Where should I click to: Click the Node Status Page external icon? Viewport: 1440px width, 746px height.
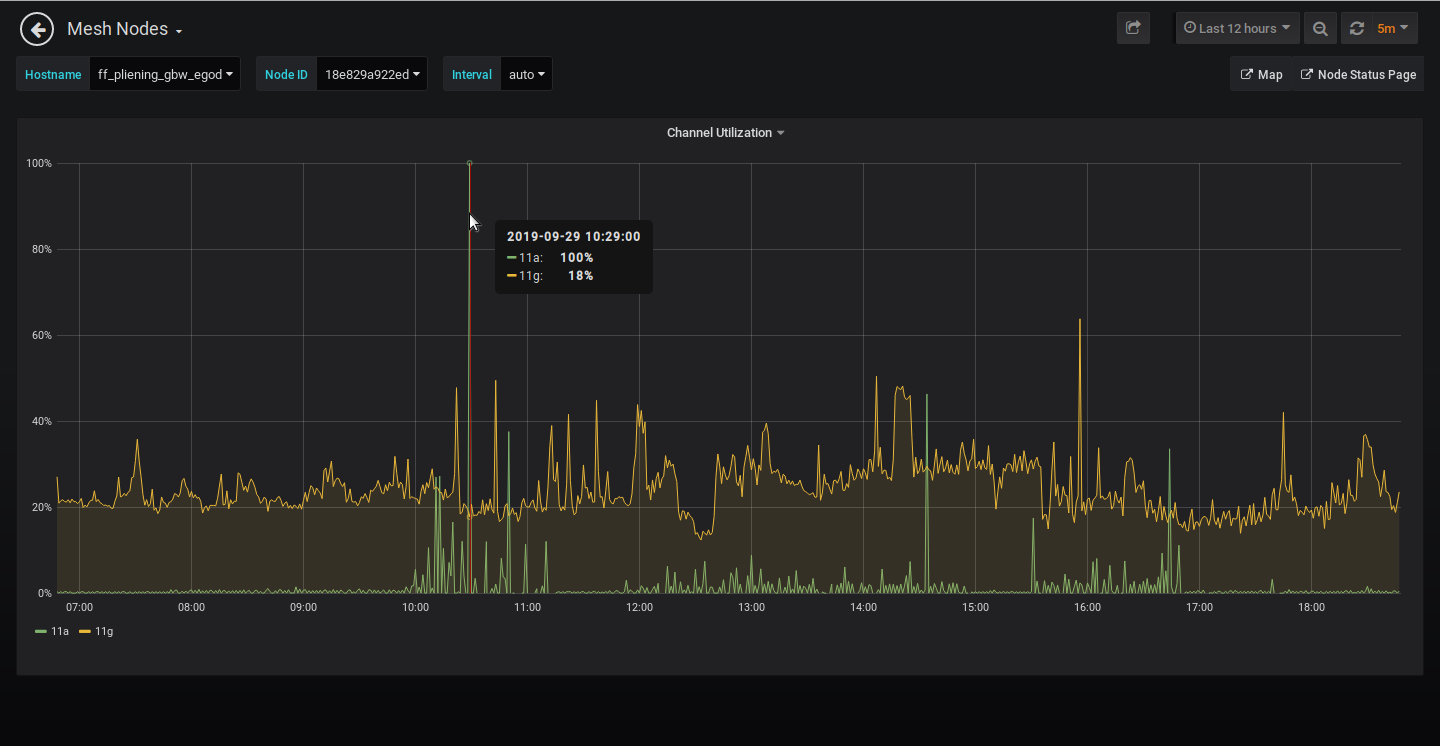pos(1306,74)
